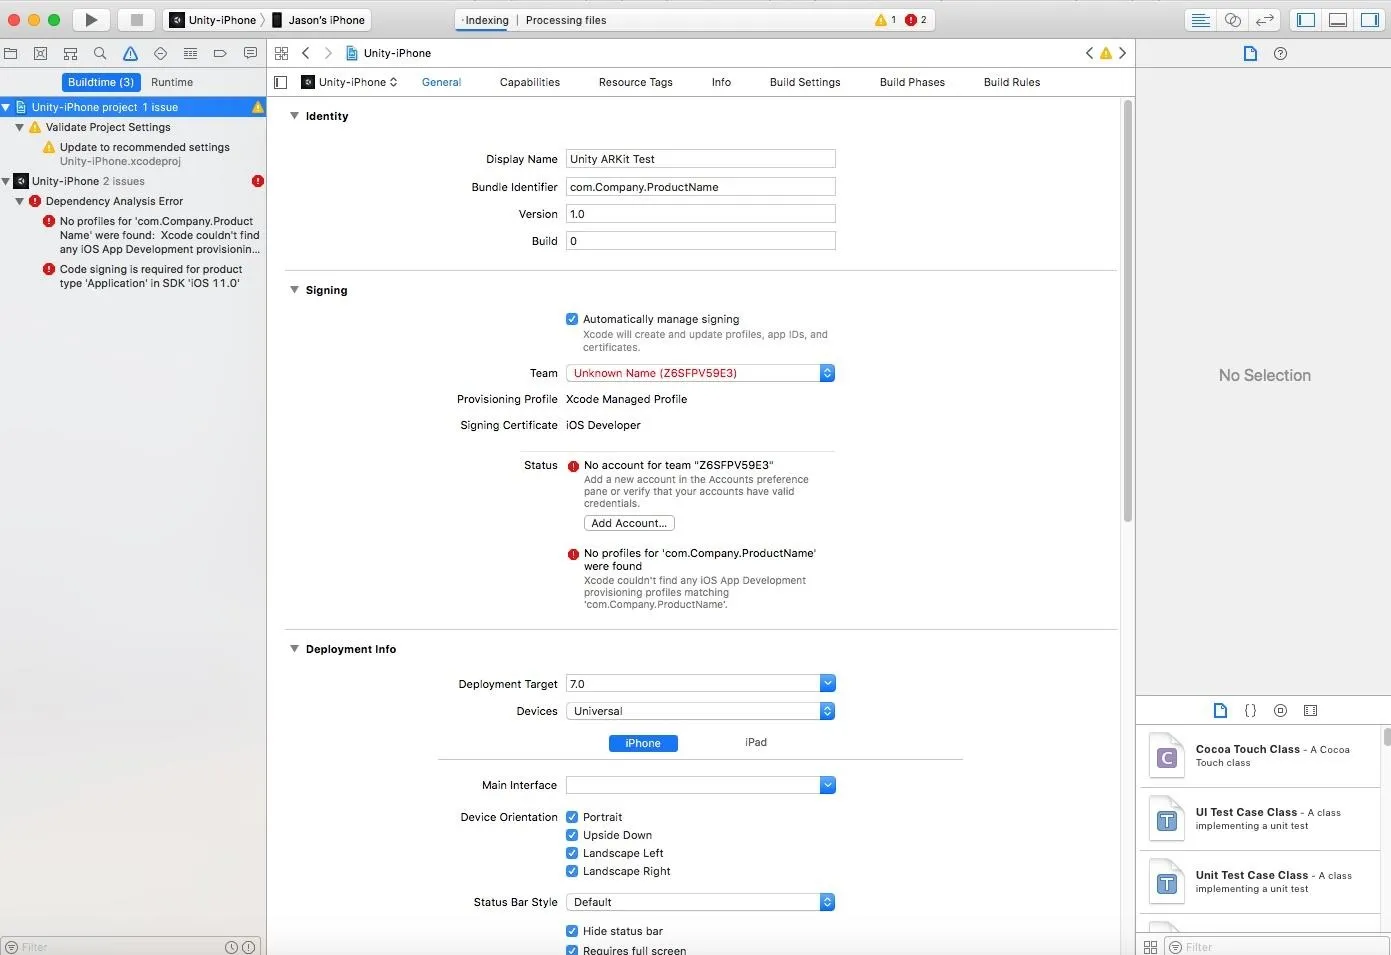Toggle the Landscape Right checkbox
Viewport: 1391px width, 955px height.
click(x=572, y=871)
